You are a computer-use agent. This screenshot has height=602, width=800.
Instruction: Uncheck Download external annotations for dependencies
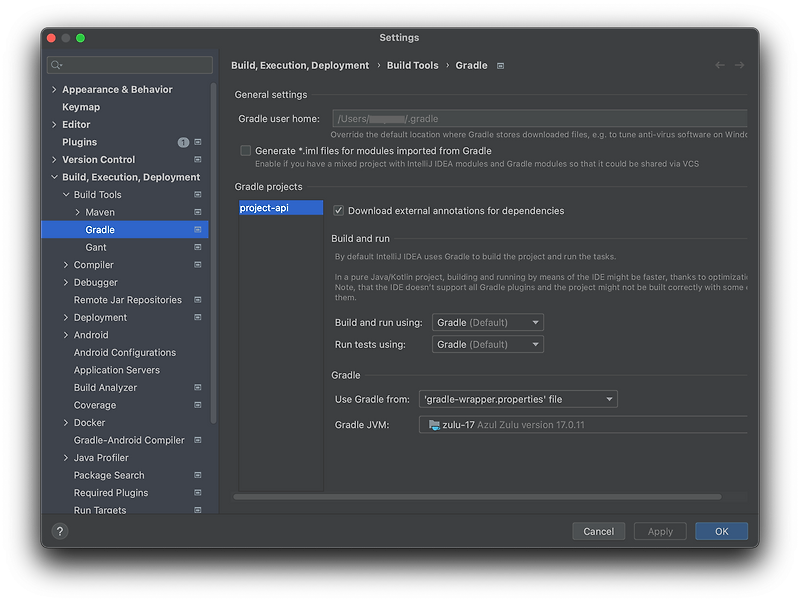pos(339,211)
